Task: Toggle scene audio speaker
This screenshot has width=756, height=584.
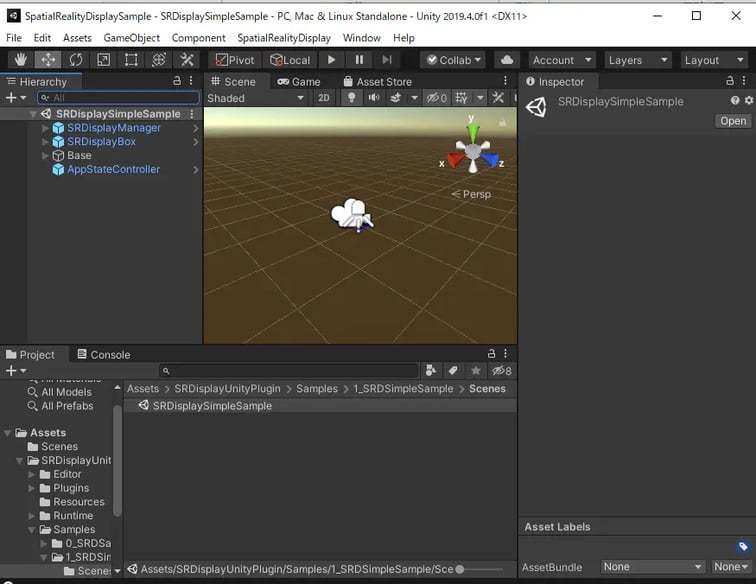Action: pos(374,98)
